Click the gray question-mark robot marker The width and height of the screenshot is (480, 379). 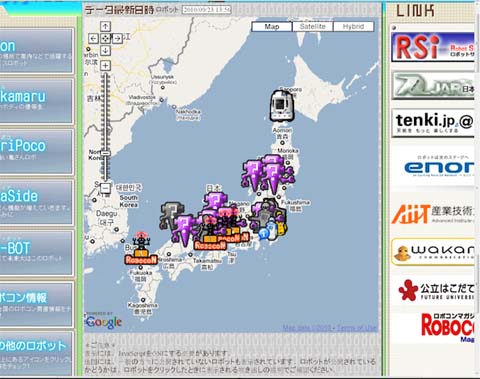tap(171, 216)
